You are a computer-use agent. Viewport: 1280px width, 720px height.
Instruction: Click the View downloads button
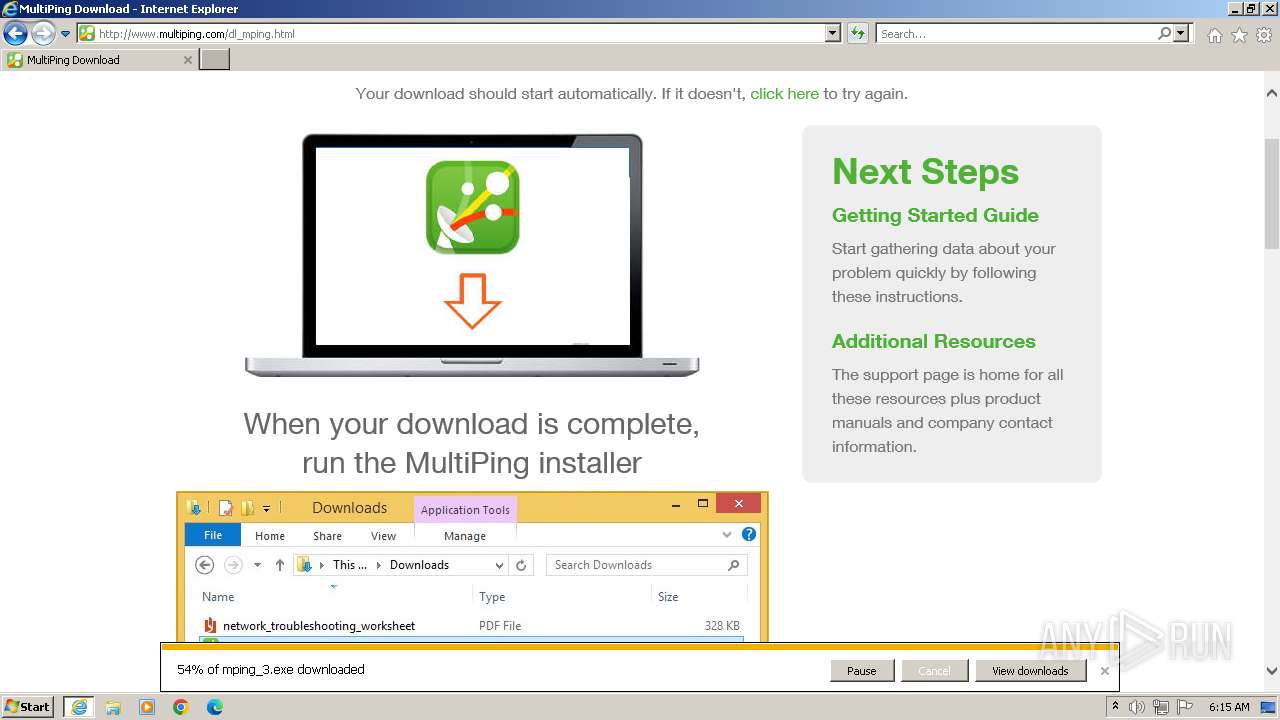point(1030,671)
